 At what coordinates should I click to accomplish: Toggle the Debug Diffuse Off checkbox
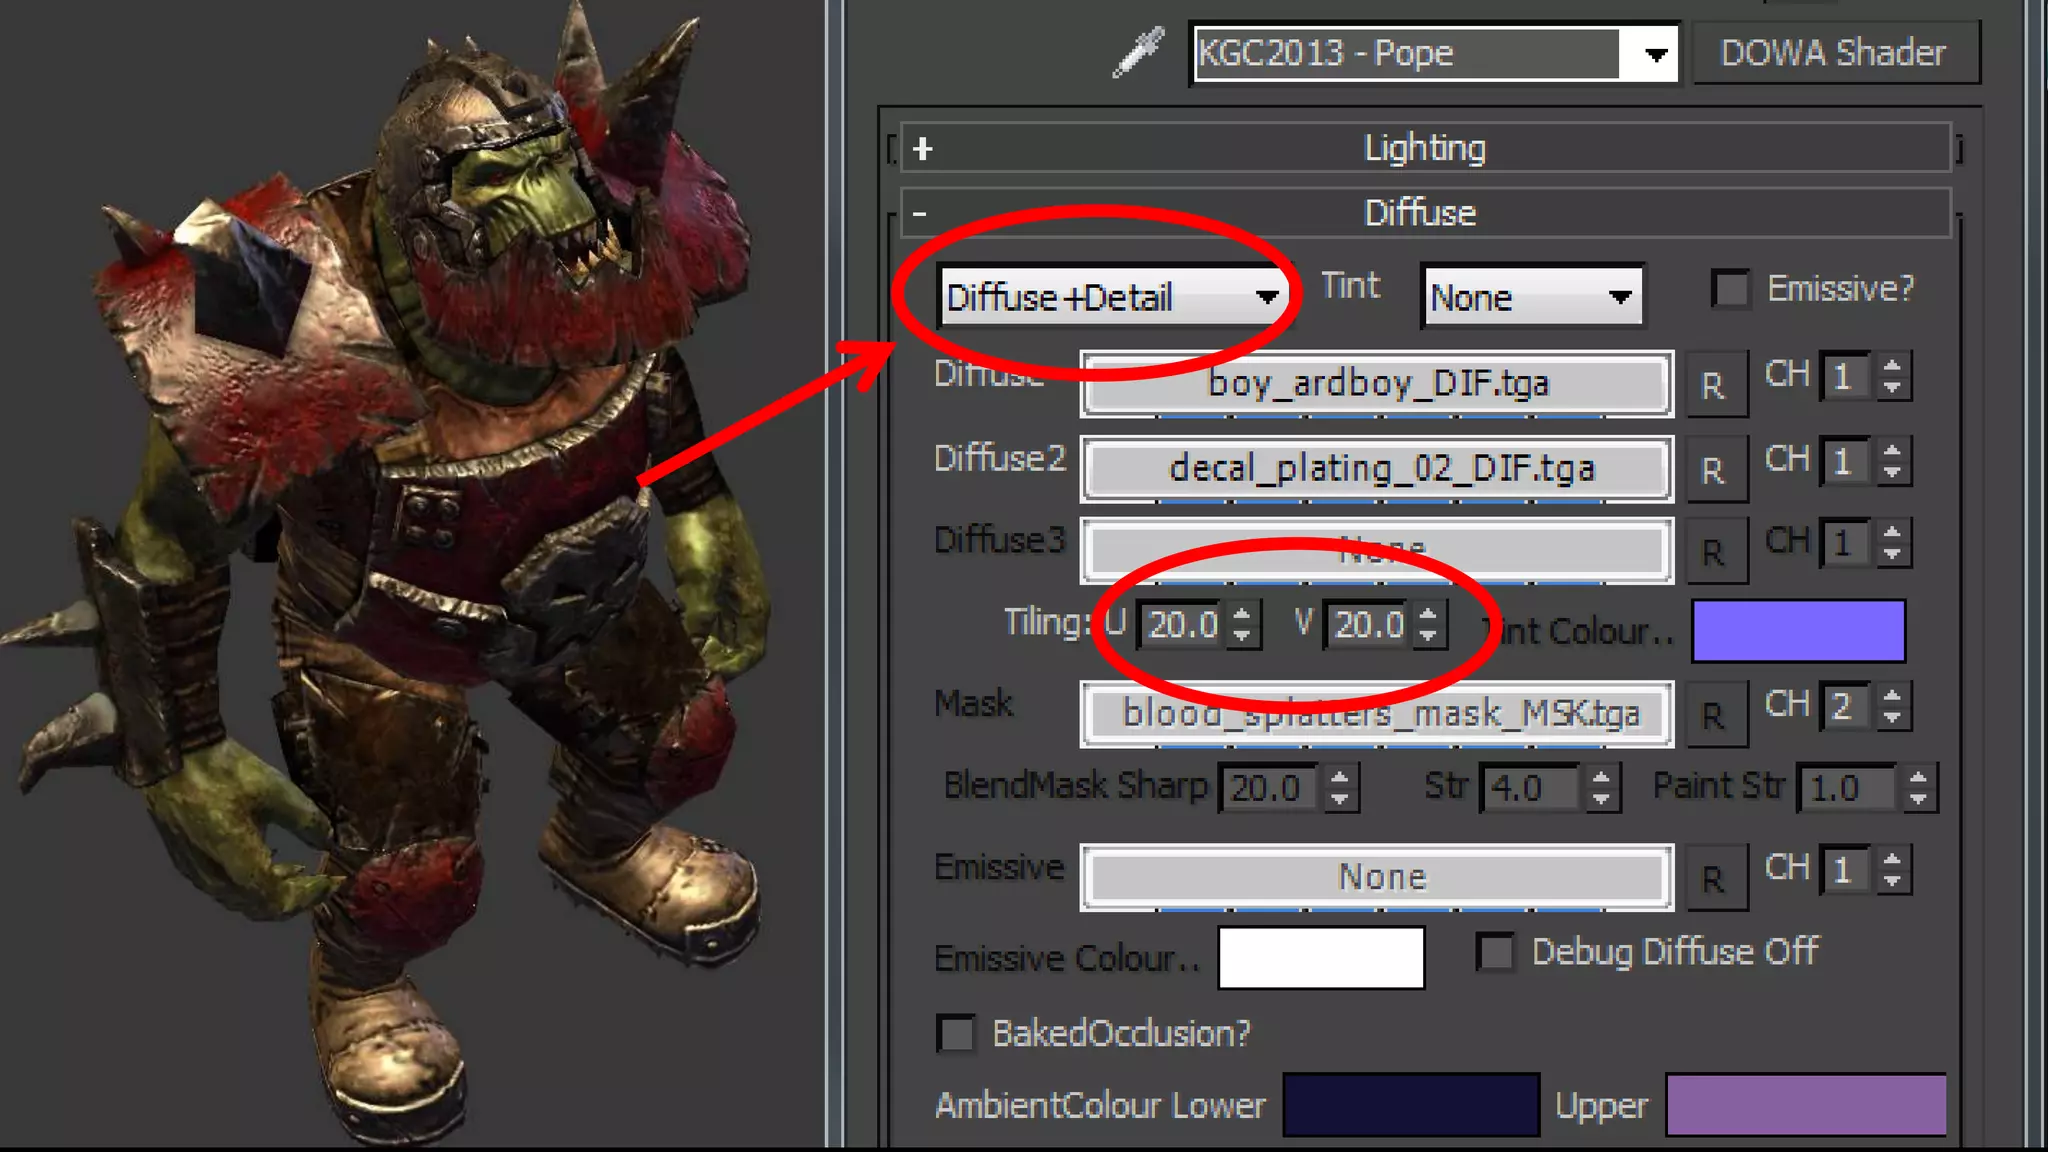[1496, 952]
